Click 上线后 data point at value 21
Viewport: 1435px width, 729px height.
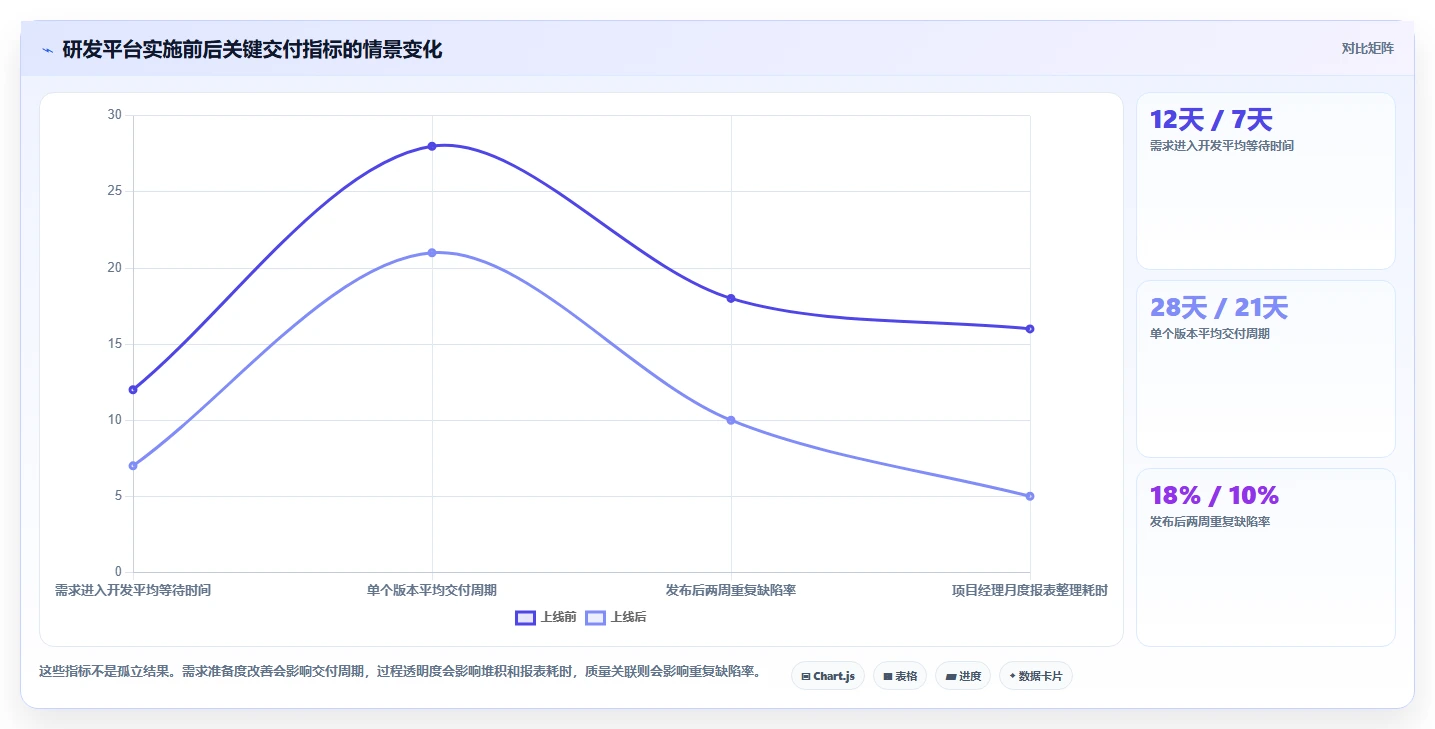[x=432, y=252]
